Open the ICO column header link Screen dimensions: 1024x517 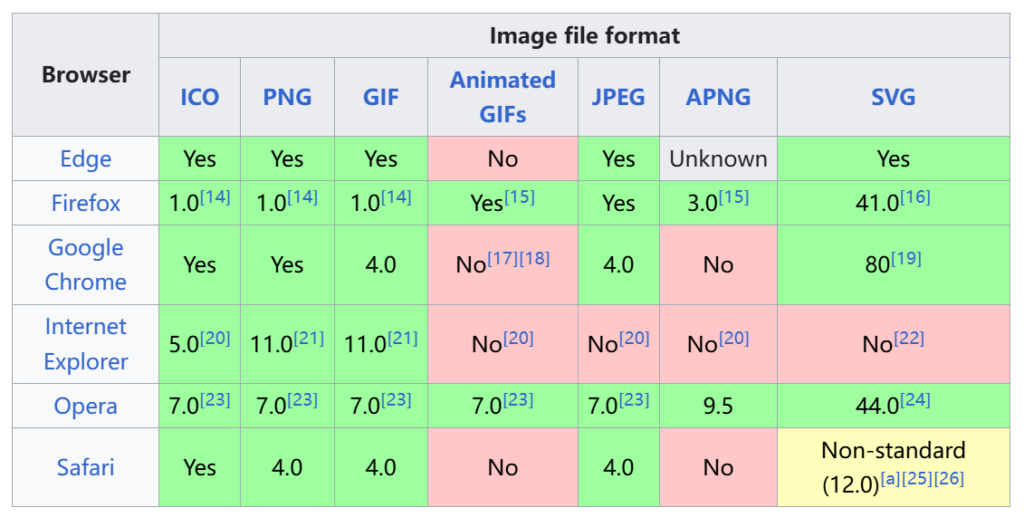click(199, 97)
